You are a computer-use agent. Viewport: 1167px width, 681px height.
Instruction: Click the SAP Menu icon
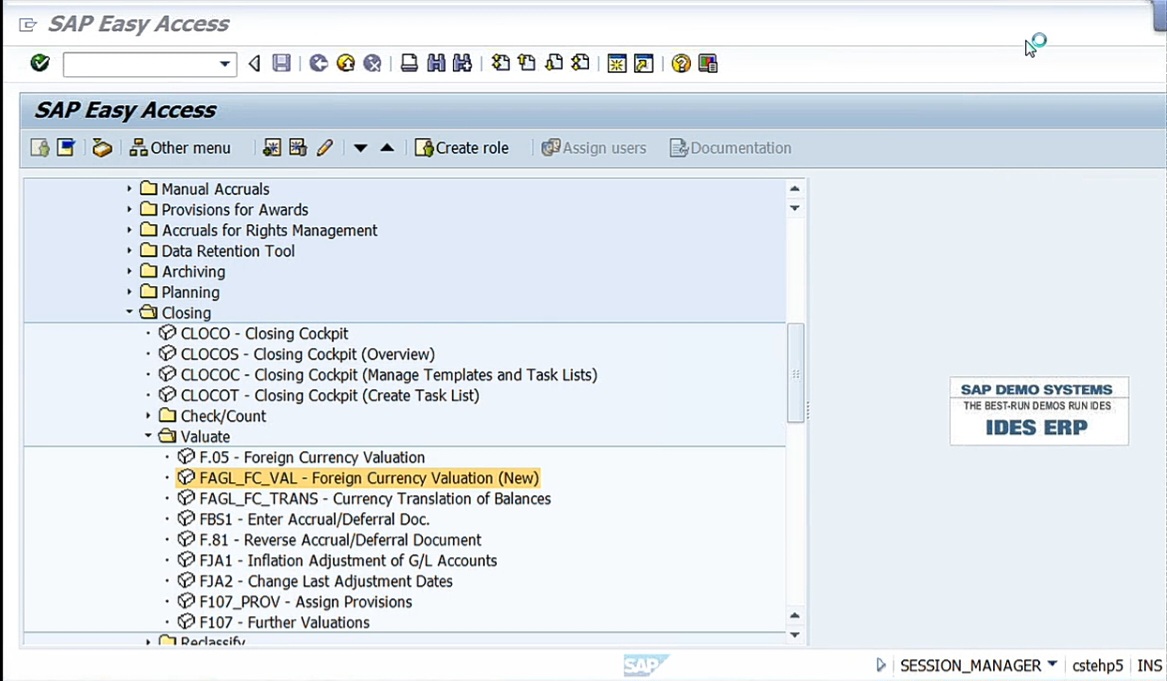pyautogui.click(x=66, y=147)
